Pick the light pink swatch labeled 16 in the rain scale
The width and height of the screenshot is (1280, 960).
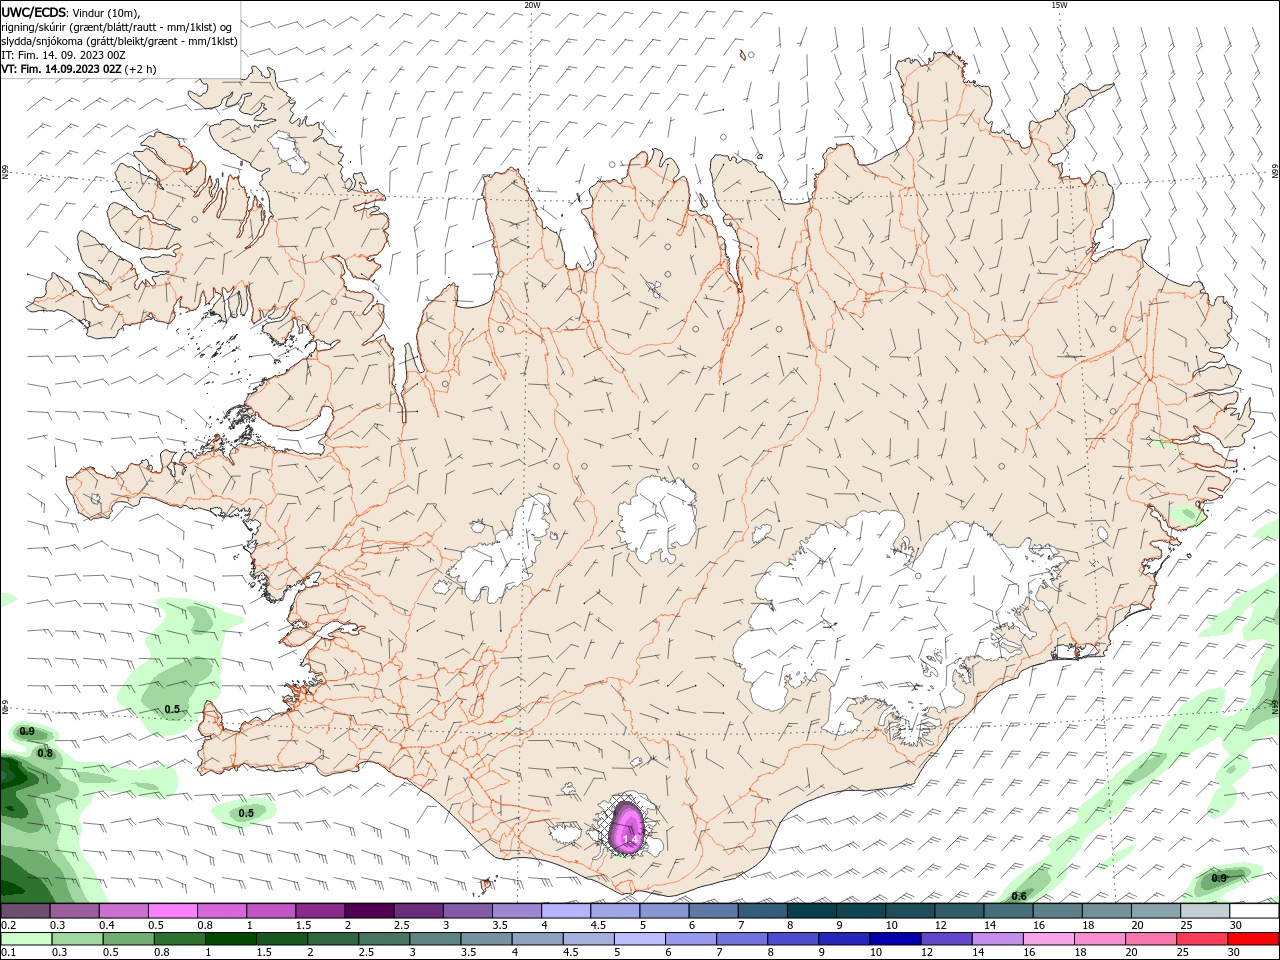click(1048, 938)
